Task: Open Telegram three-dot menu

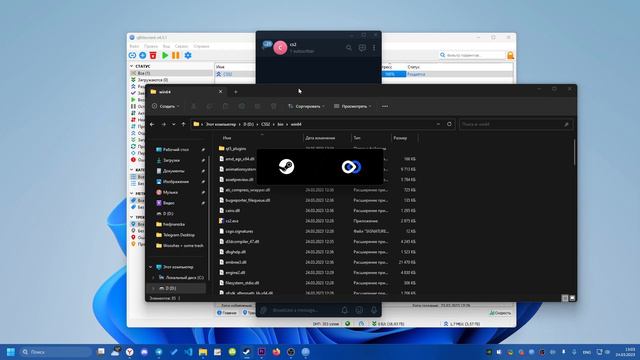Action: pos(374,48)
